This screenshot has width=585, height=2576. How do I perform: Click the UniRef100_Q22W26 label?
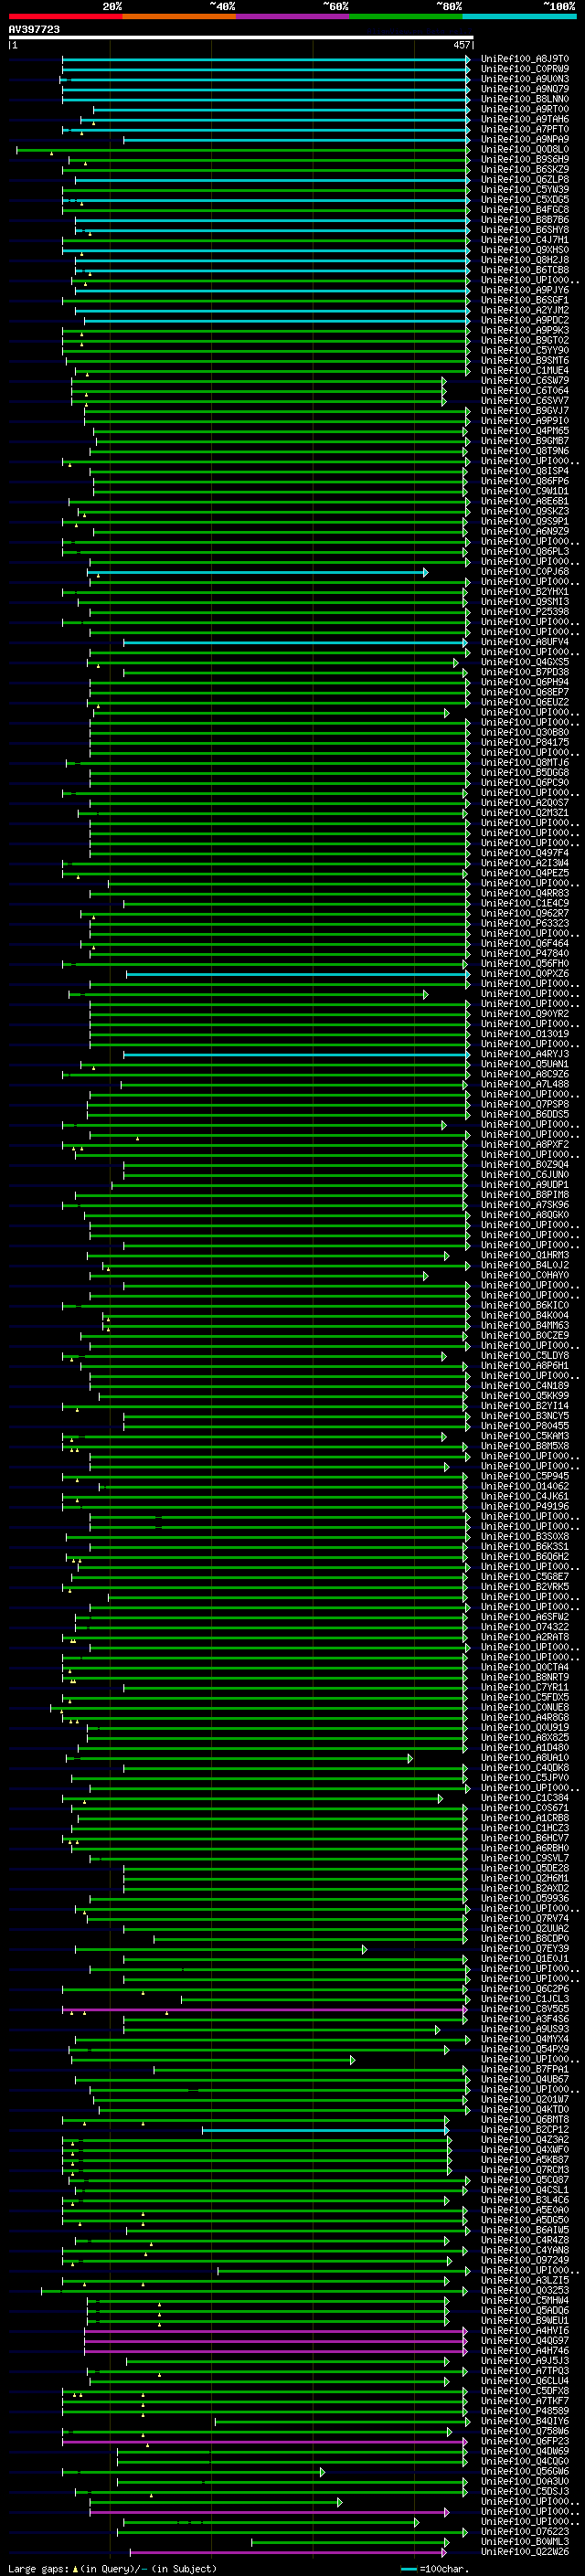pyautogui.click(x=525, y=2552)
